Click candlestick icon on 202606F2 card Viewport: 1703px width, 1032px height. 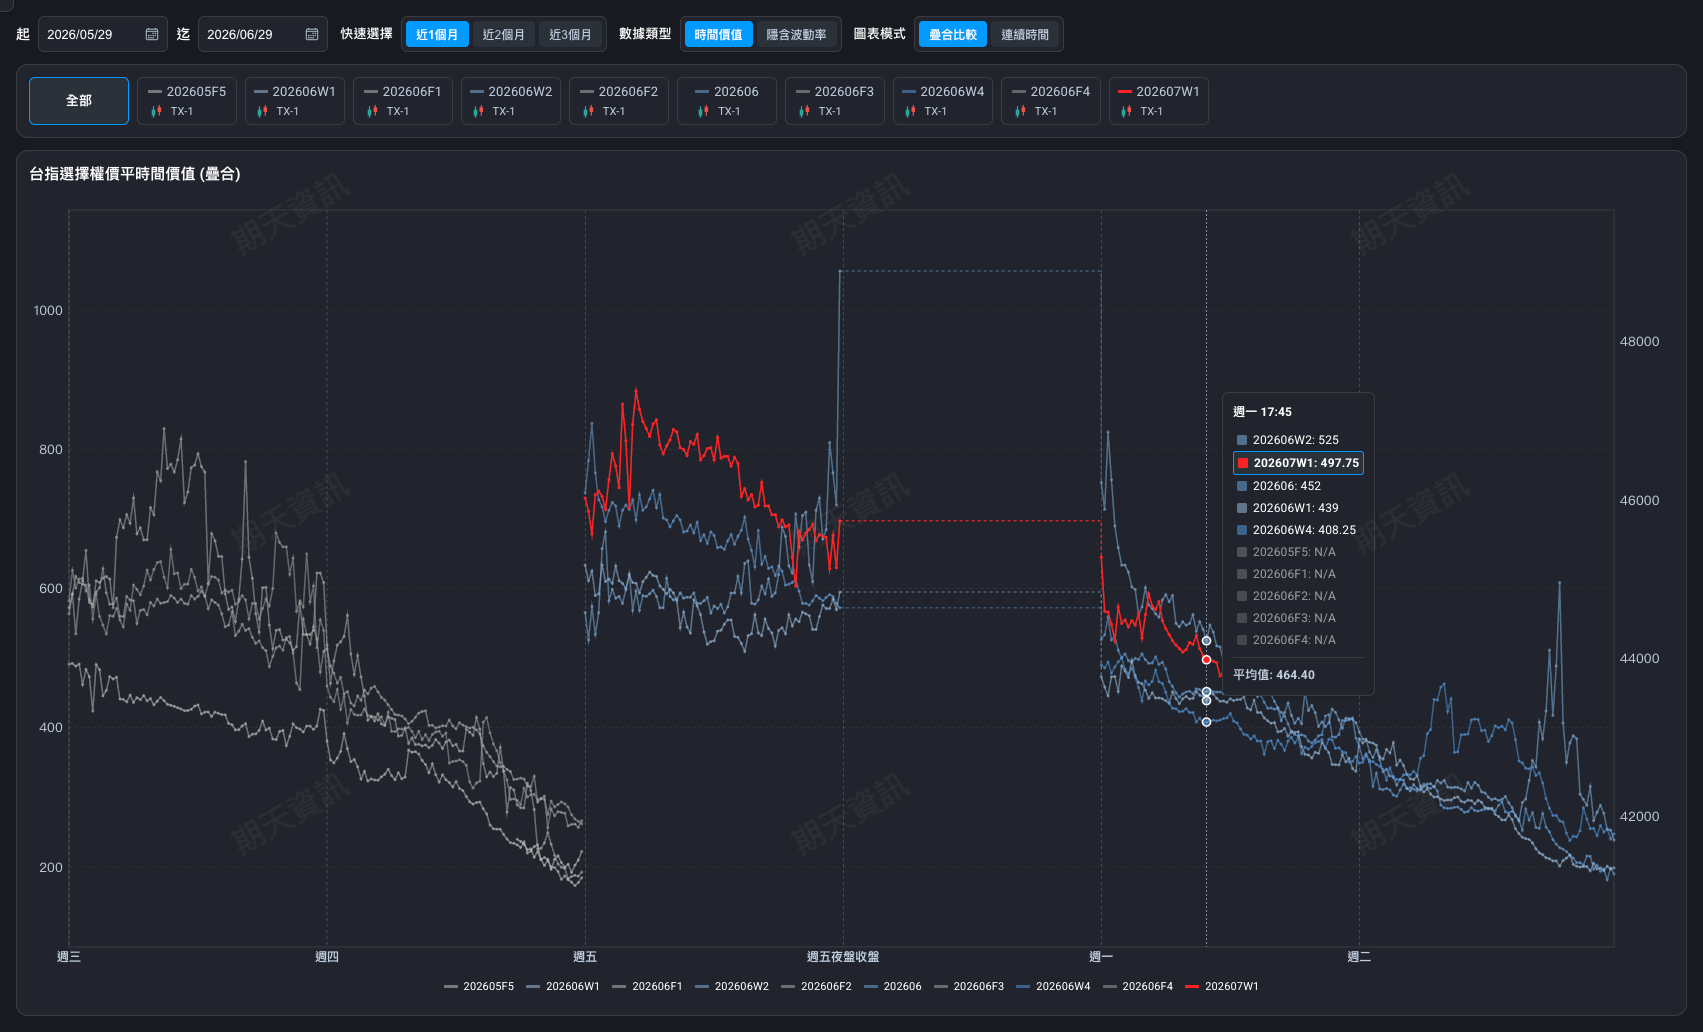tap(588, 111)
